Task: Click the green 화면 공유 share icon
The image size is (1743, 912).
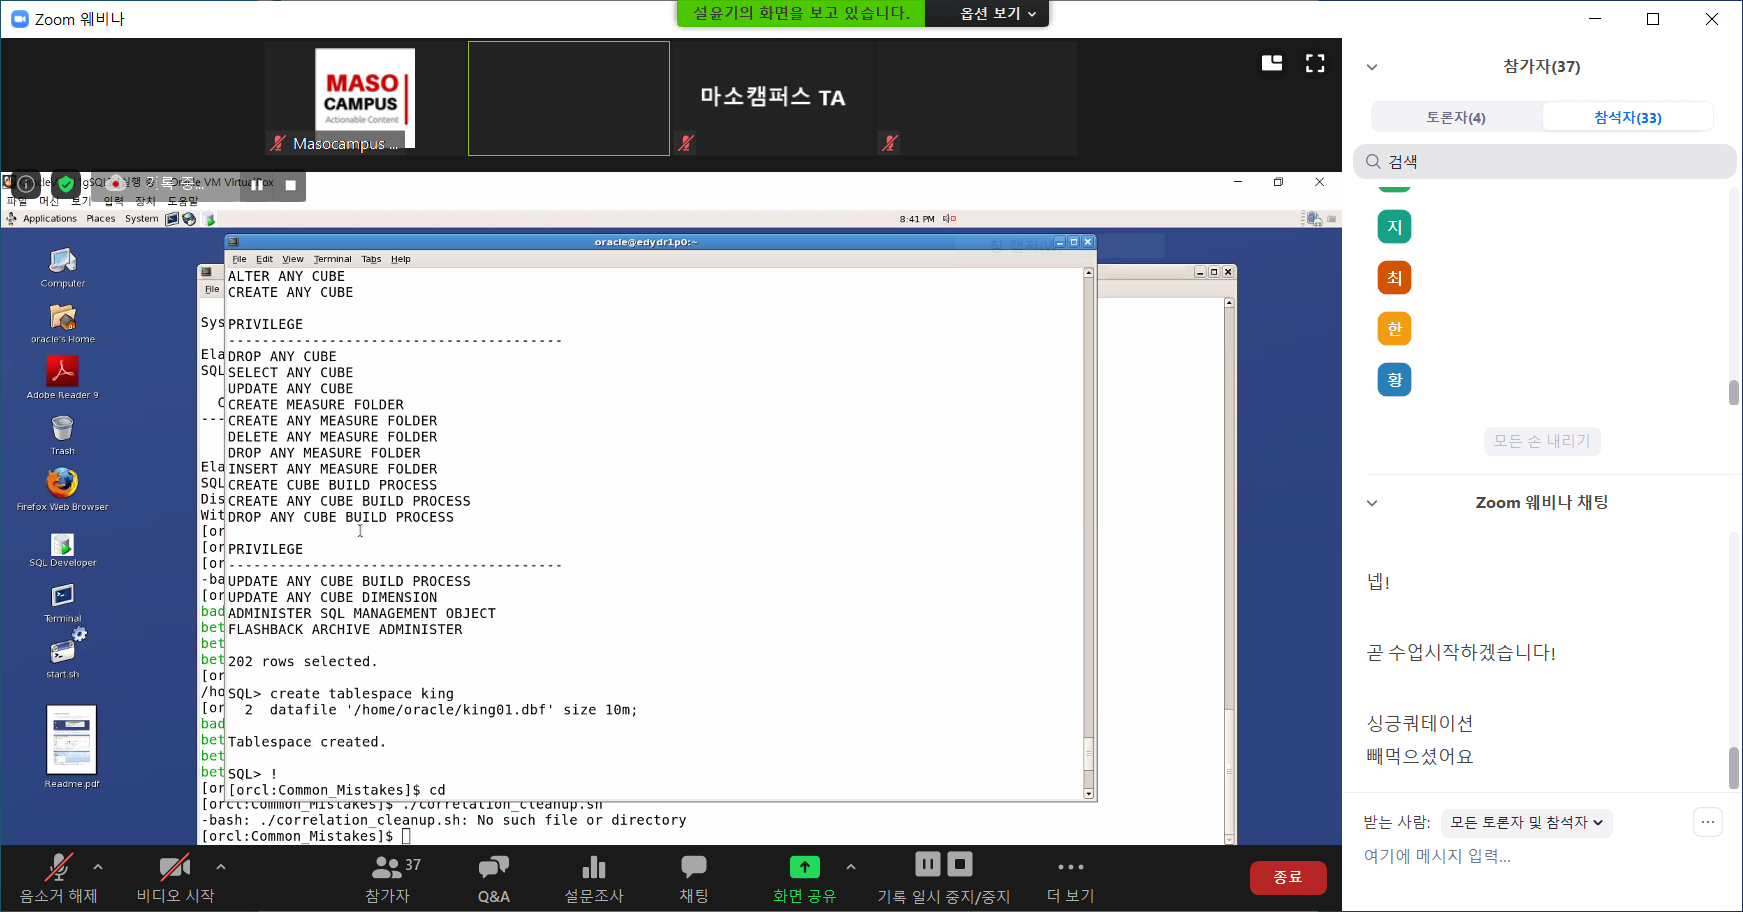Action: [x=804, y=868]
